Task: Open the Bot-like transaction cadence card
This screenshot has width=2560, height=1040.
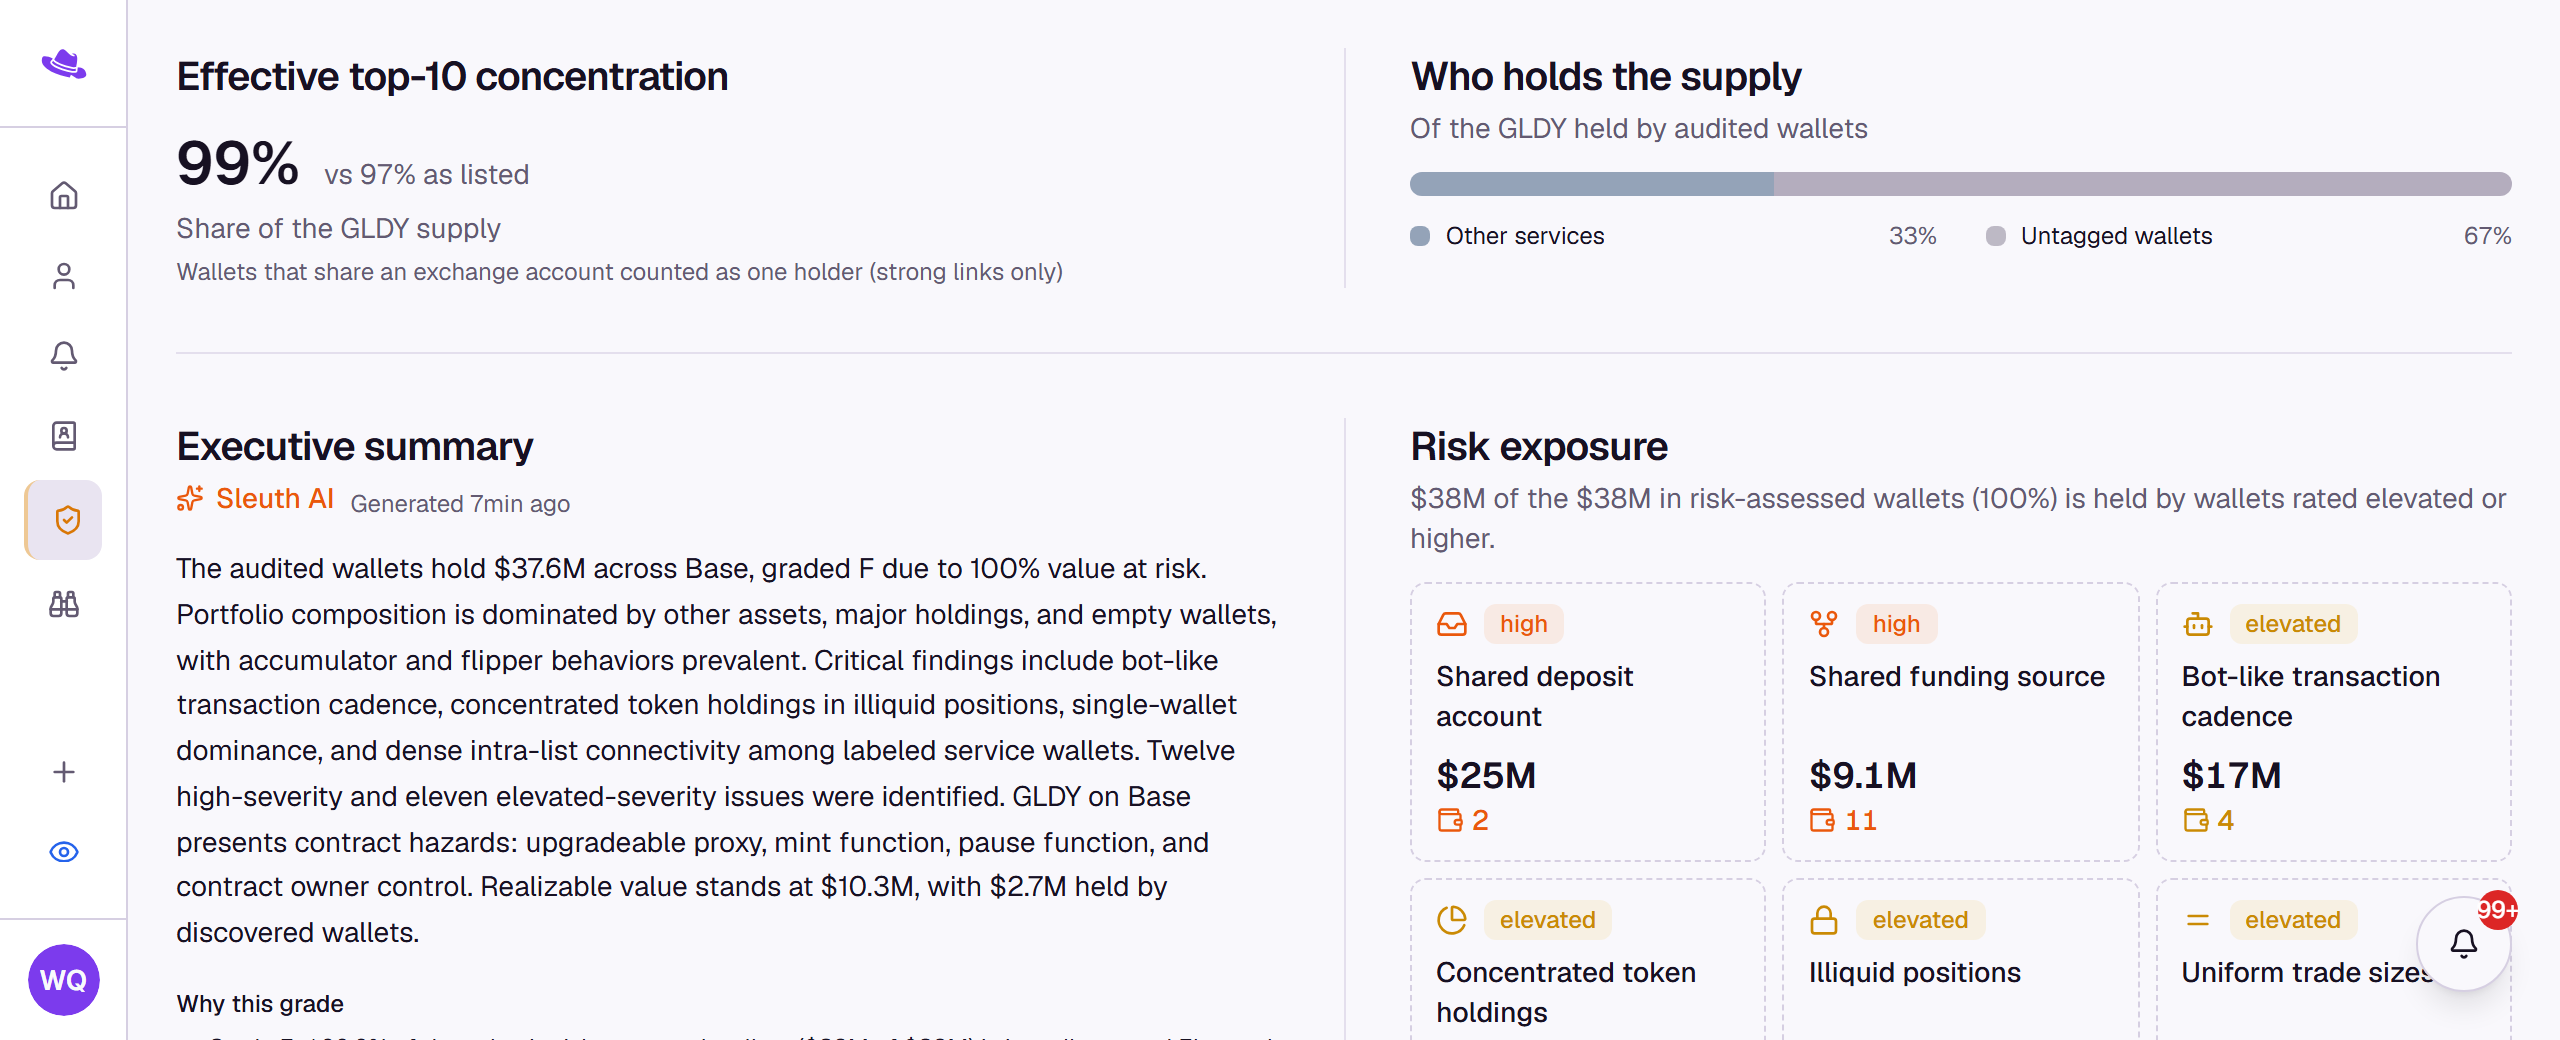Action: (x=2333, y=721)
